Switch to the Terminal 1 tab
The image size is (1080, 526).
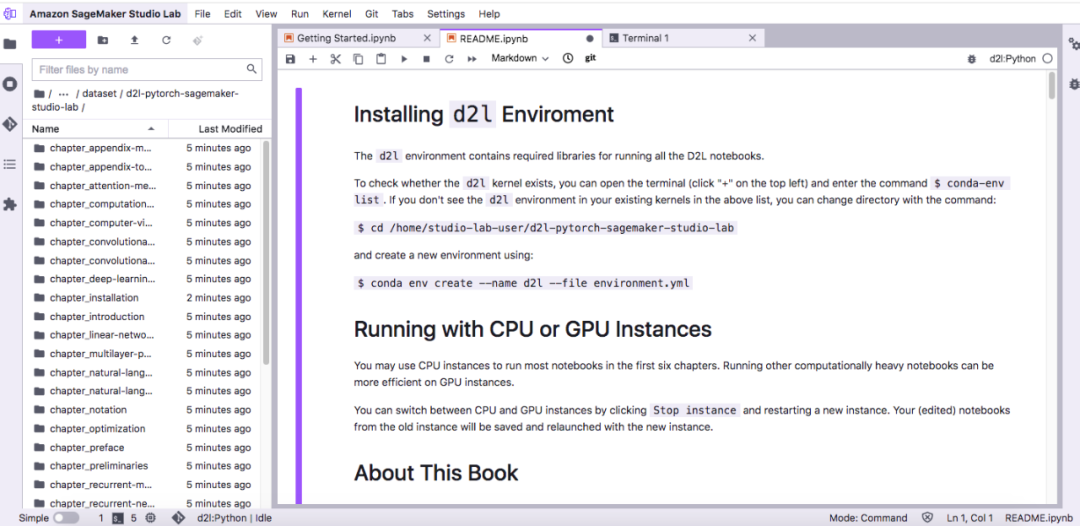(645, 38)
